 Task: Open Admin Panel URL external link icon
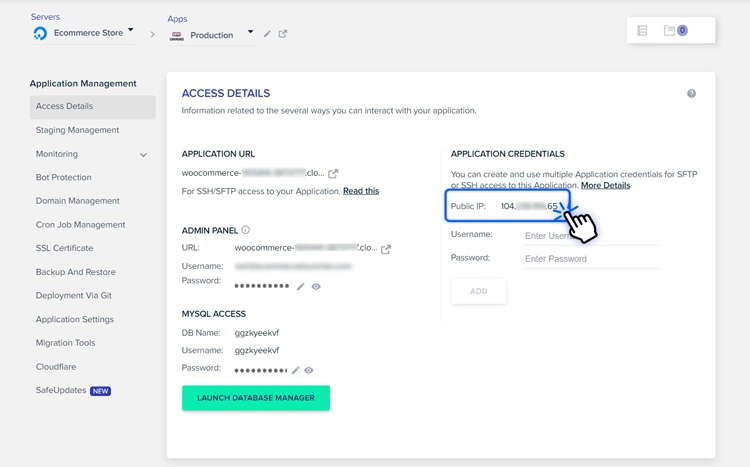tap(386, 249)
